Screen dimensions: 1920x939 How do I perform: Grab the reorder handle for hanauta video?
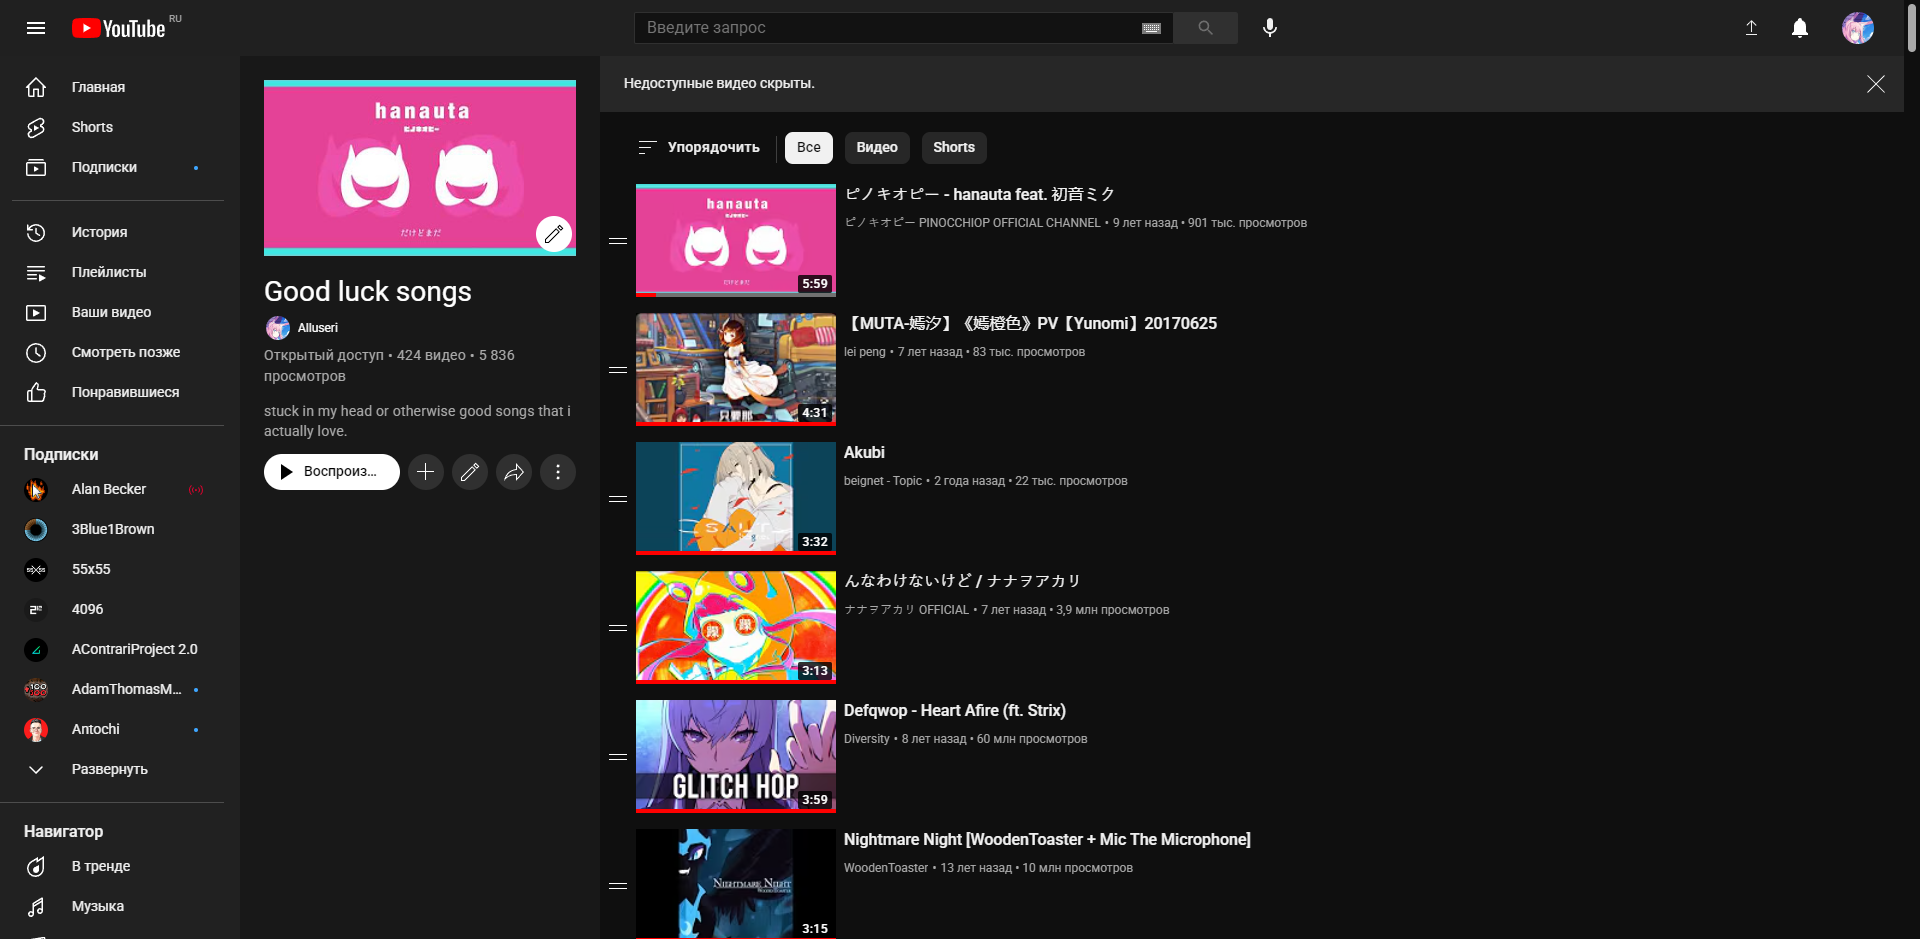(618, 241)
